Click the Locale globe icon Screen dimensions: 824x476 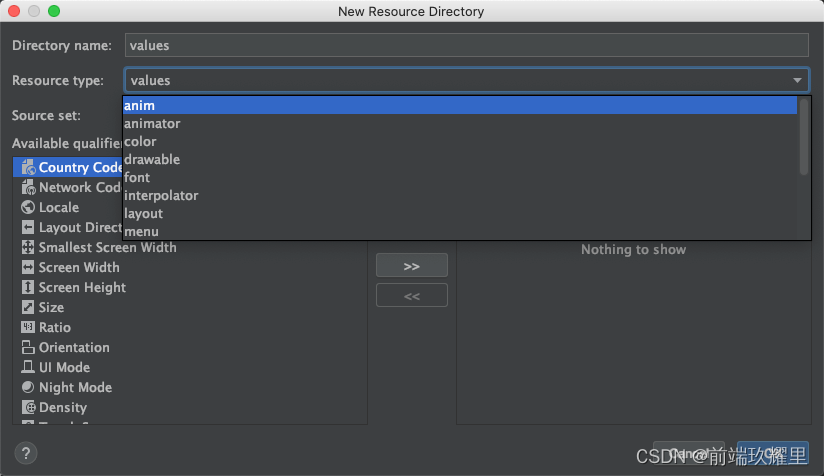click(x=28, y=207)
